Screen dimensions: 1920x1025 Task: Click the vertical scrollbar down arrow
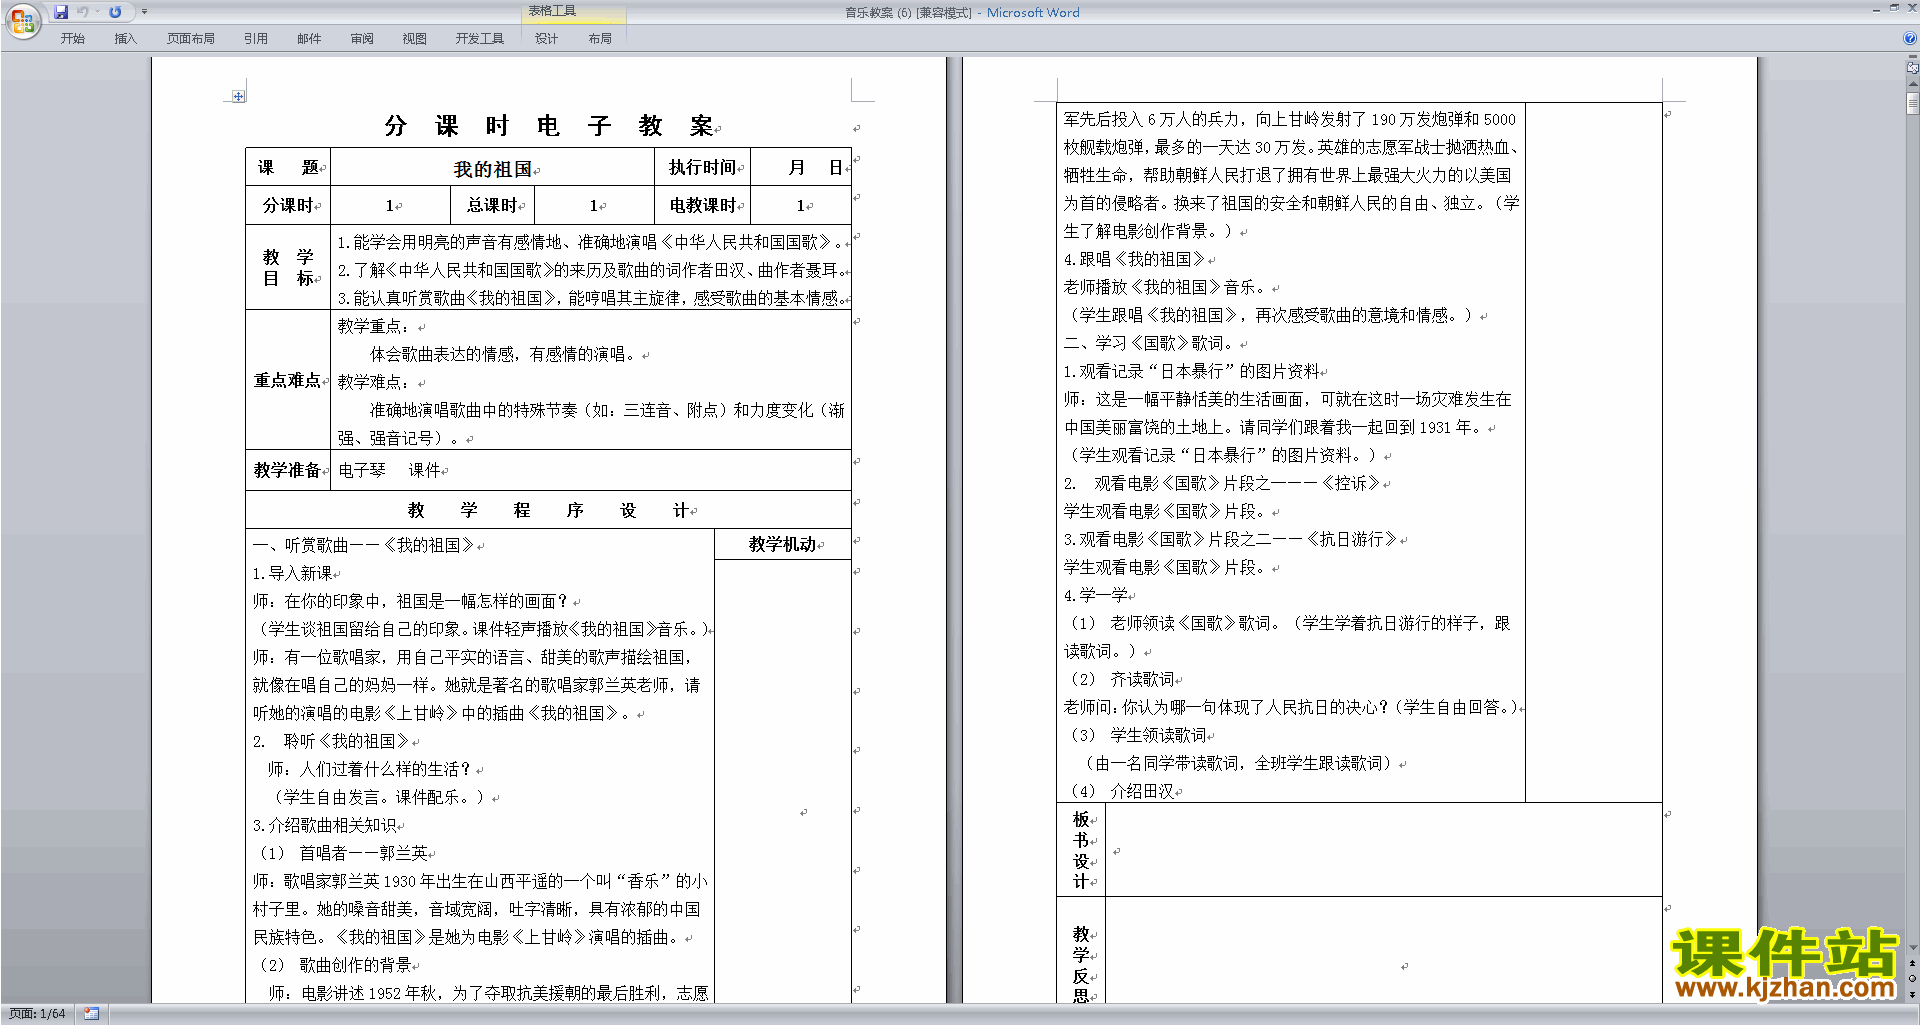[1912, 948]
